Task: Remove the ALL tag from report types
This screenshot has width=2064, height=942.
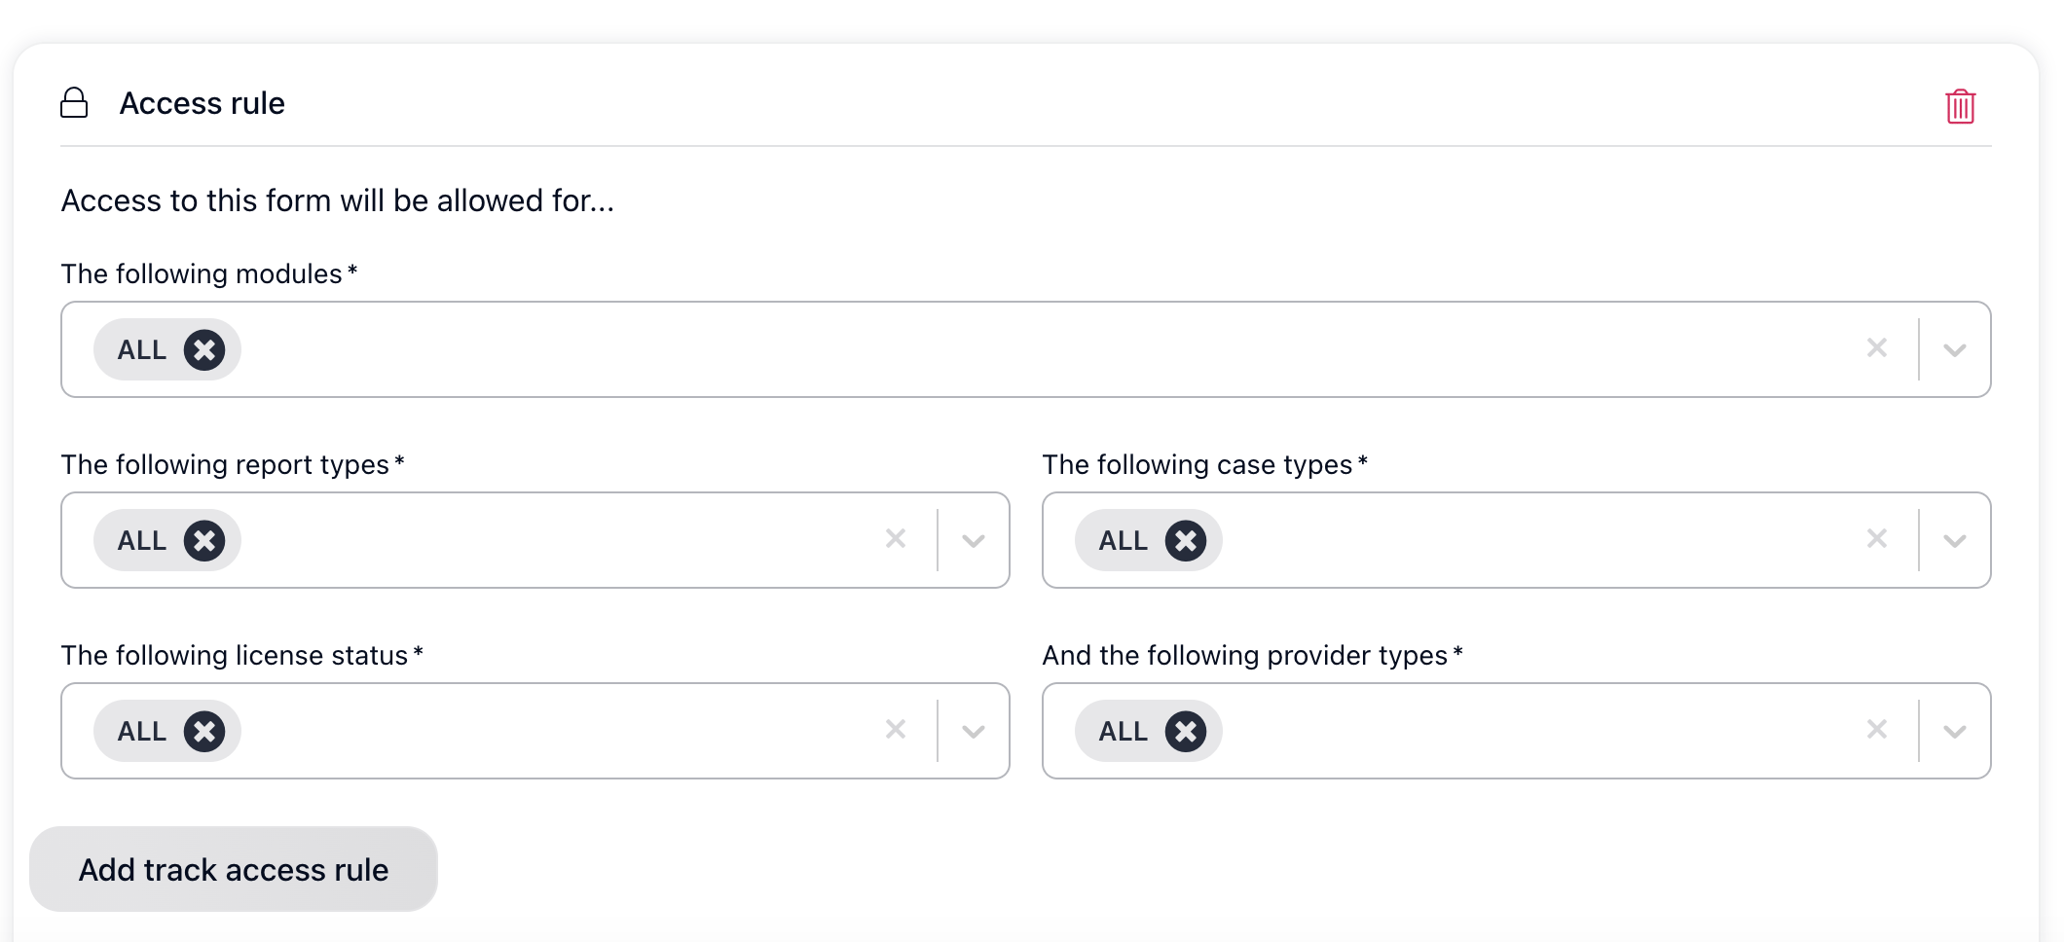Action: click(205, 540)
